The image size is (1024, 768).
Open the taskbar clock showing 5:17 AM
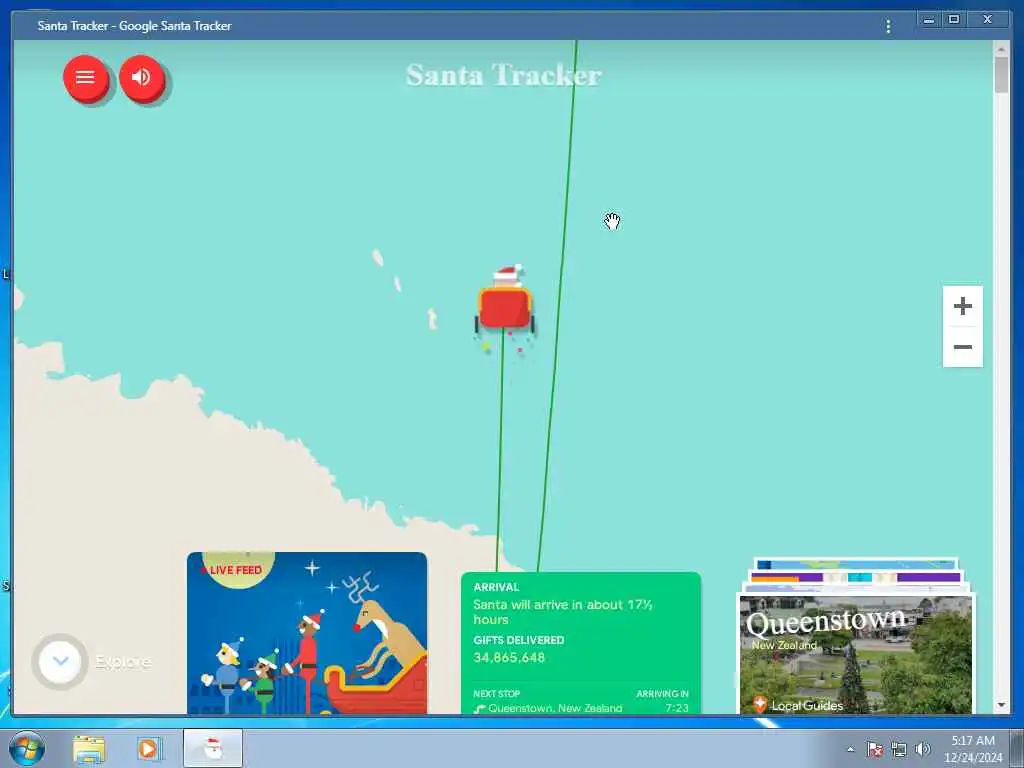[x=973, y=749]
